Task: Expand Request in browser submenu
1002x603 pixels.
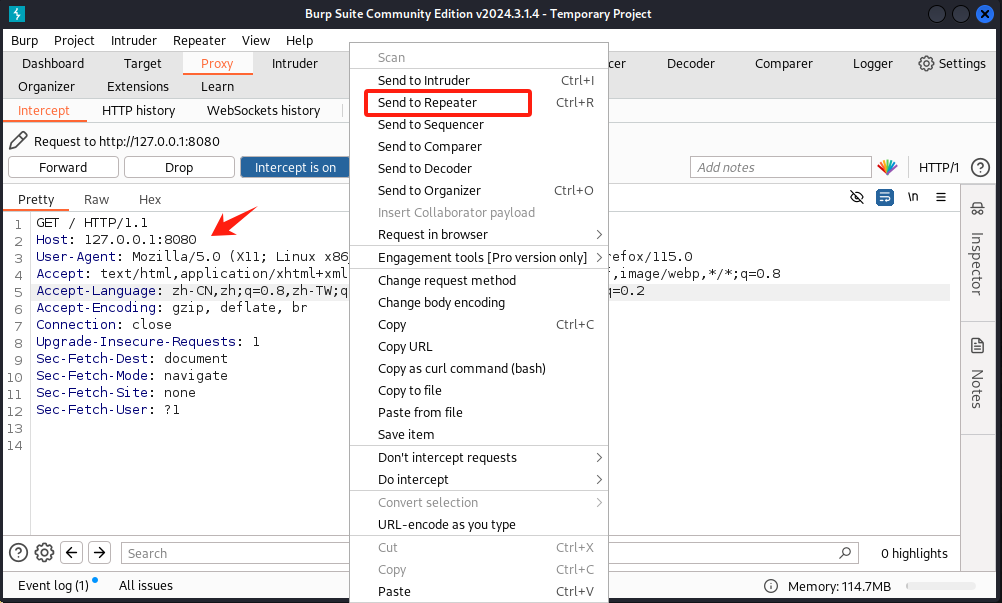Action: [479, 234]
